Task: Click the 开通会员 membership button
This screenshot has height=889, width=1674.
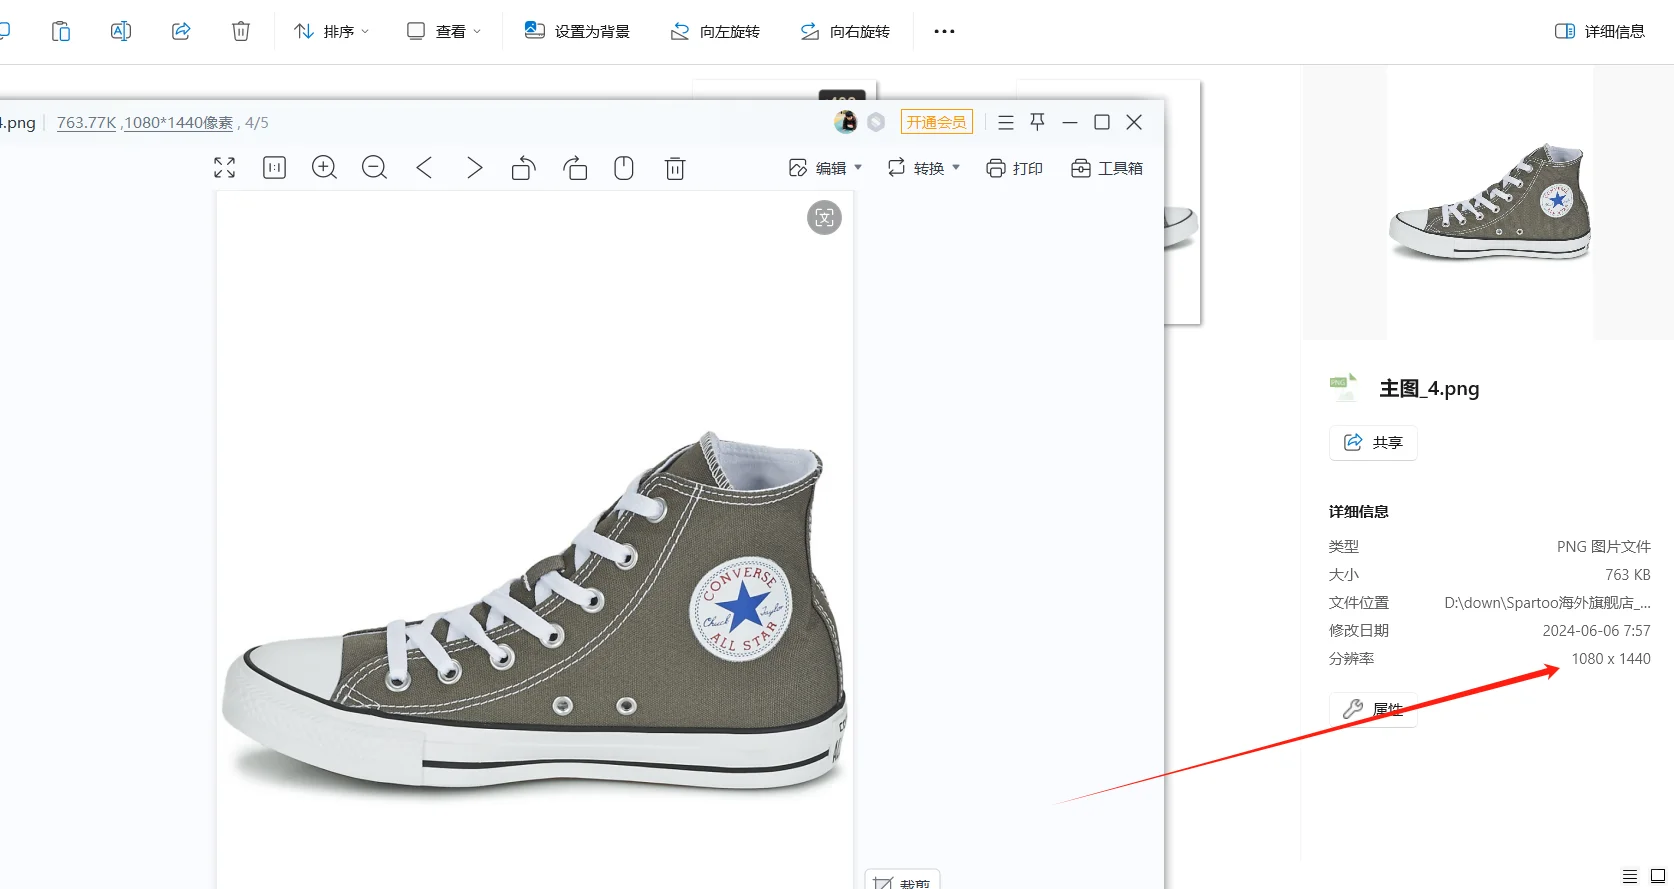Action: point(936,122)
